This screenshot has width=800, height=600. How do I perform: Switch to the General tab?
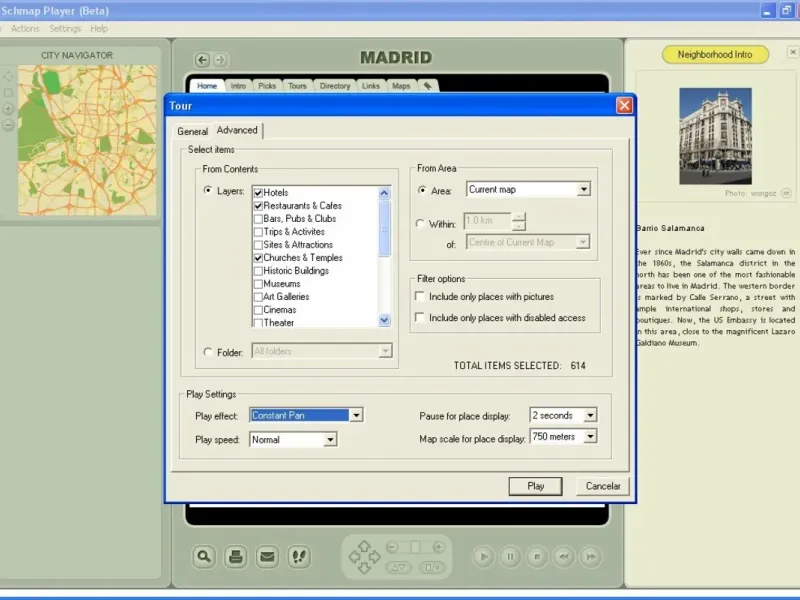[192, 131]
